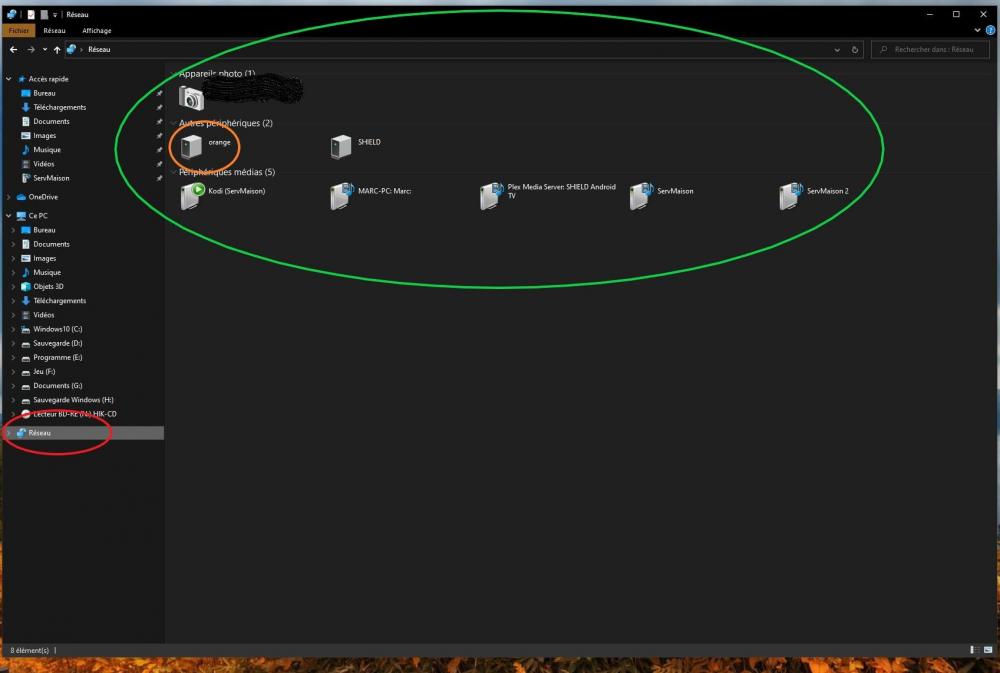The width and height of the screenshot is (1000, 673).
Task: Open Musique in Accès rapide
Action: point(47,149)
